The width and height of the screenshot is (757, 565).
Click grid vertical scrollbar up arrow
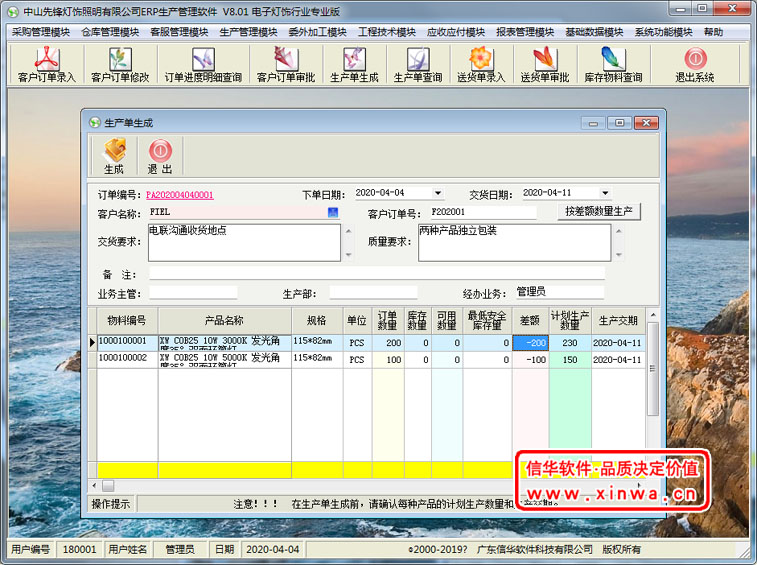[653, 315]
